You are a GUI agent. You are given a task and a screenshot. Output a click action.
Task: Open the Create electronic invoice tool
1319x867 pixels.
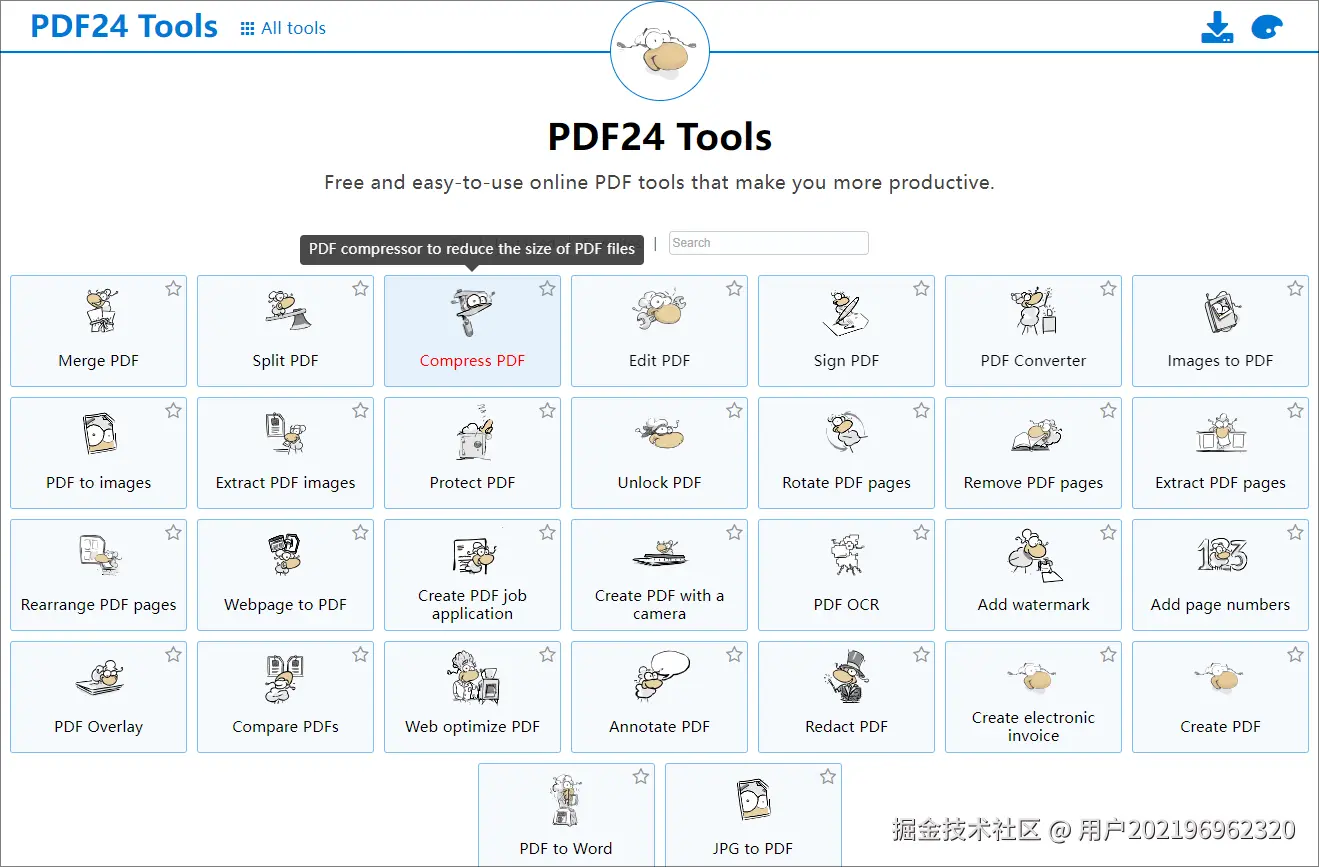click(x=1033, y=697)
